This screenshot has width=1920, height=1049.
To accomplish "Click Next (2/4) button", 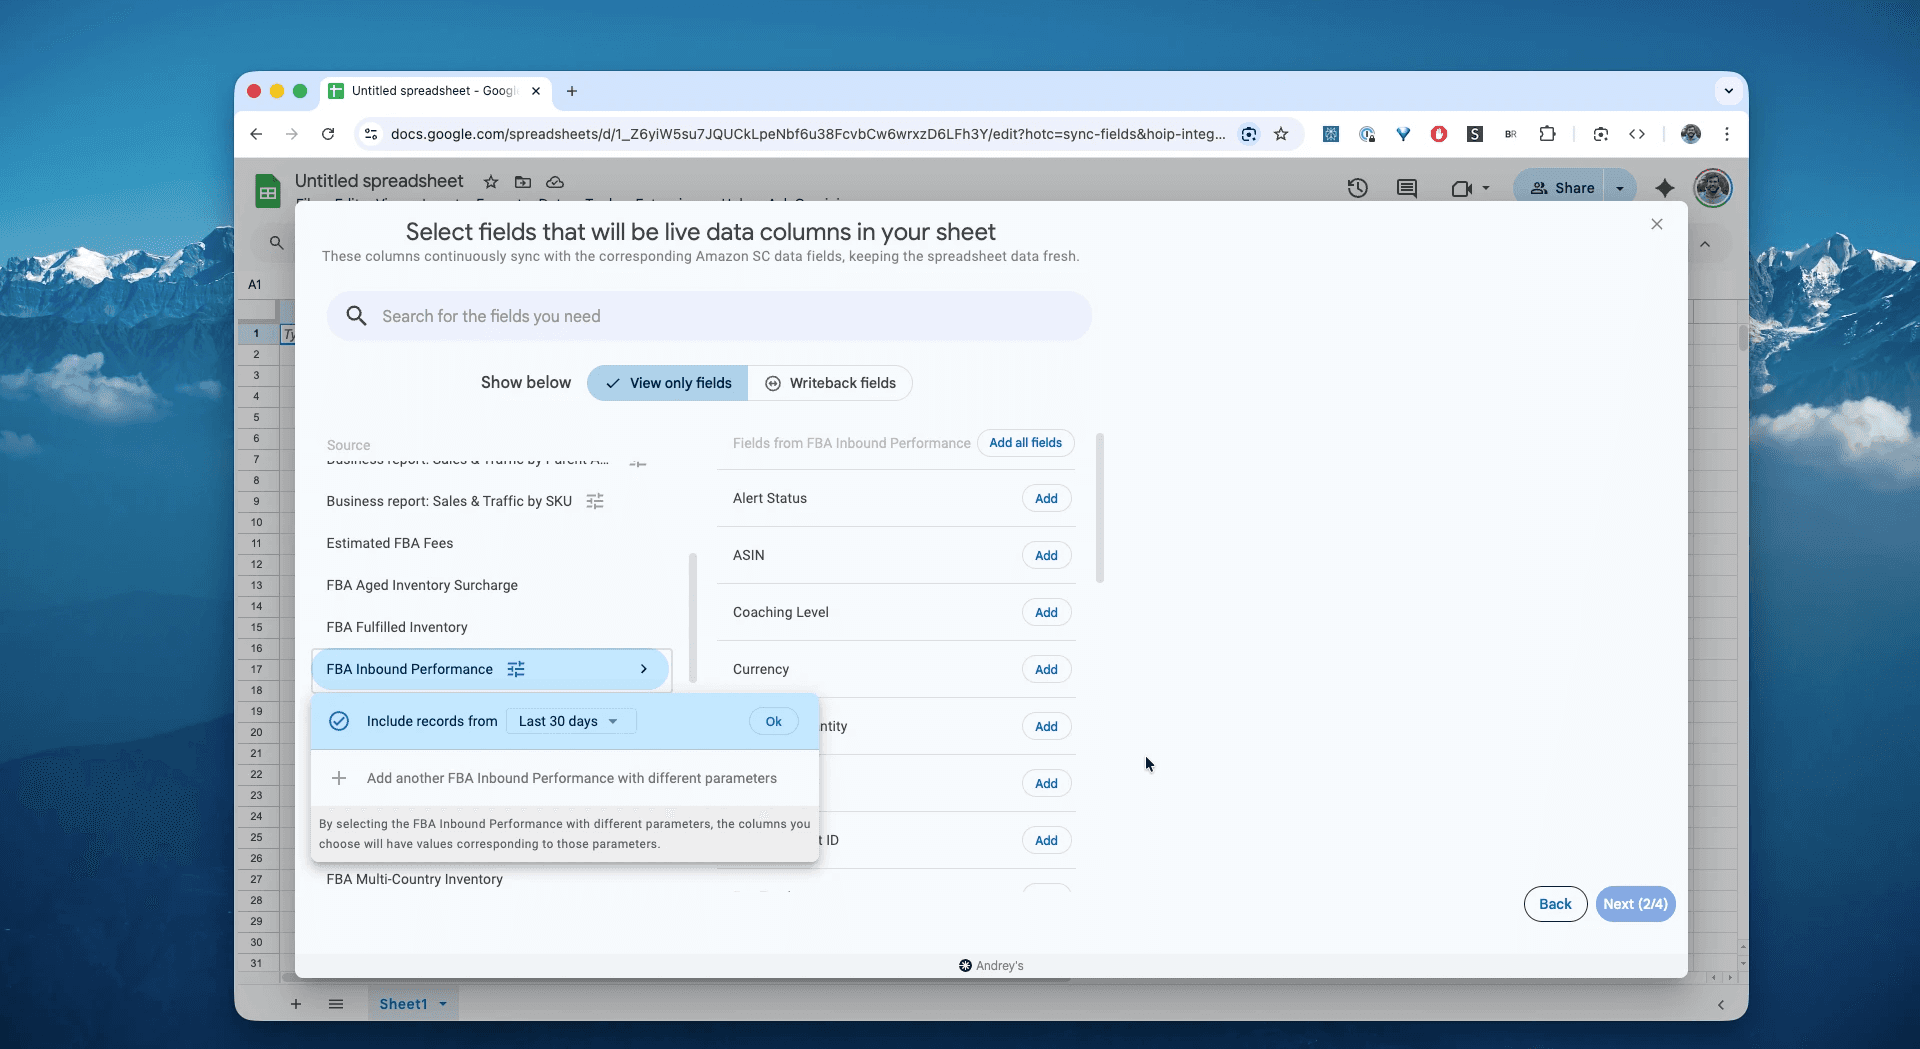I will click(1635, 904).
